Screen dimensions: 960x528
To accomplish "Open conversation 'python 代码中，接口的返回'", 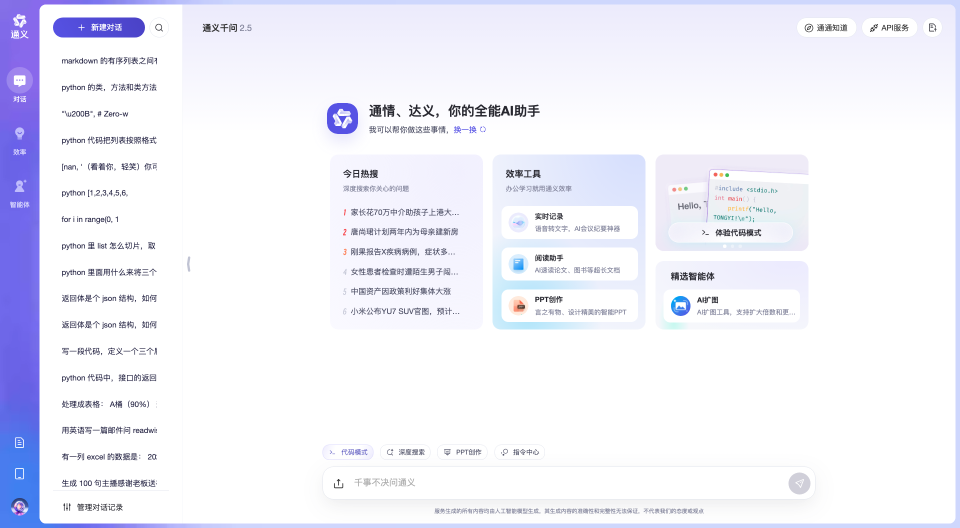I will coord(109,377).
